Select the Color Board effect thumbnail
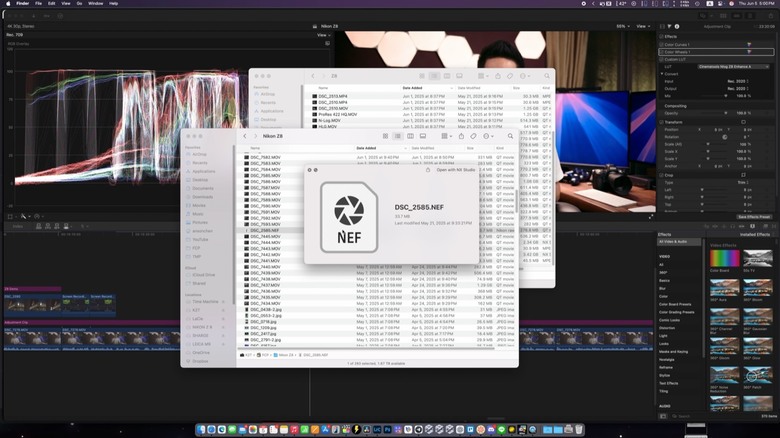Image resolution: width=780 pixels, height=438 pixels. (x=724, y=258)
